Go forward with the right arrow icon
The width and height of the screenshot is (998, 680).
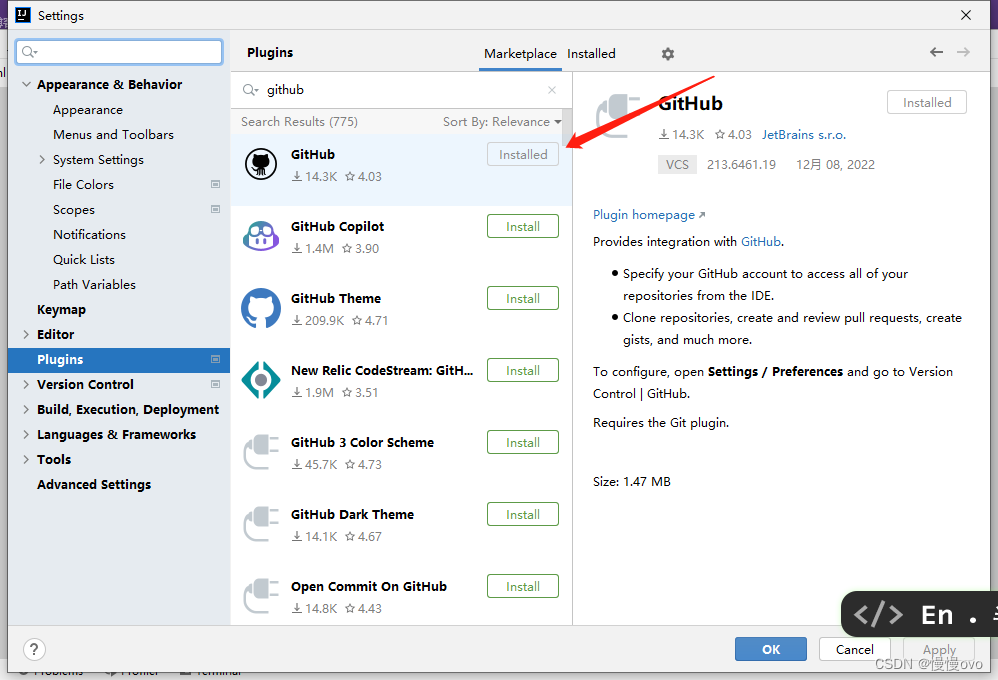tap(964, 52)
